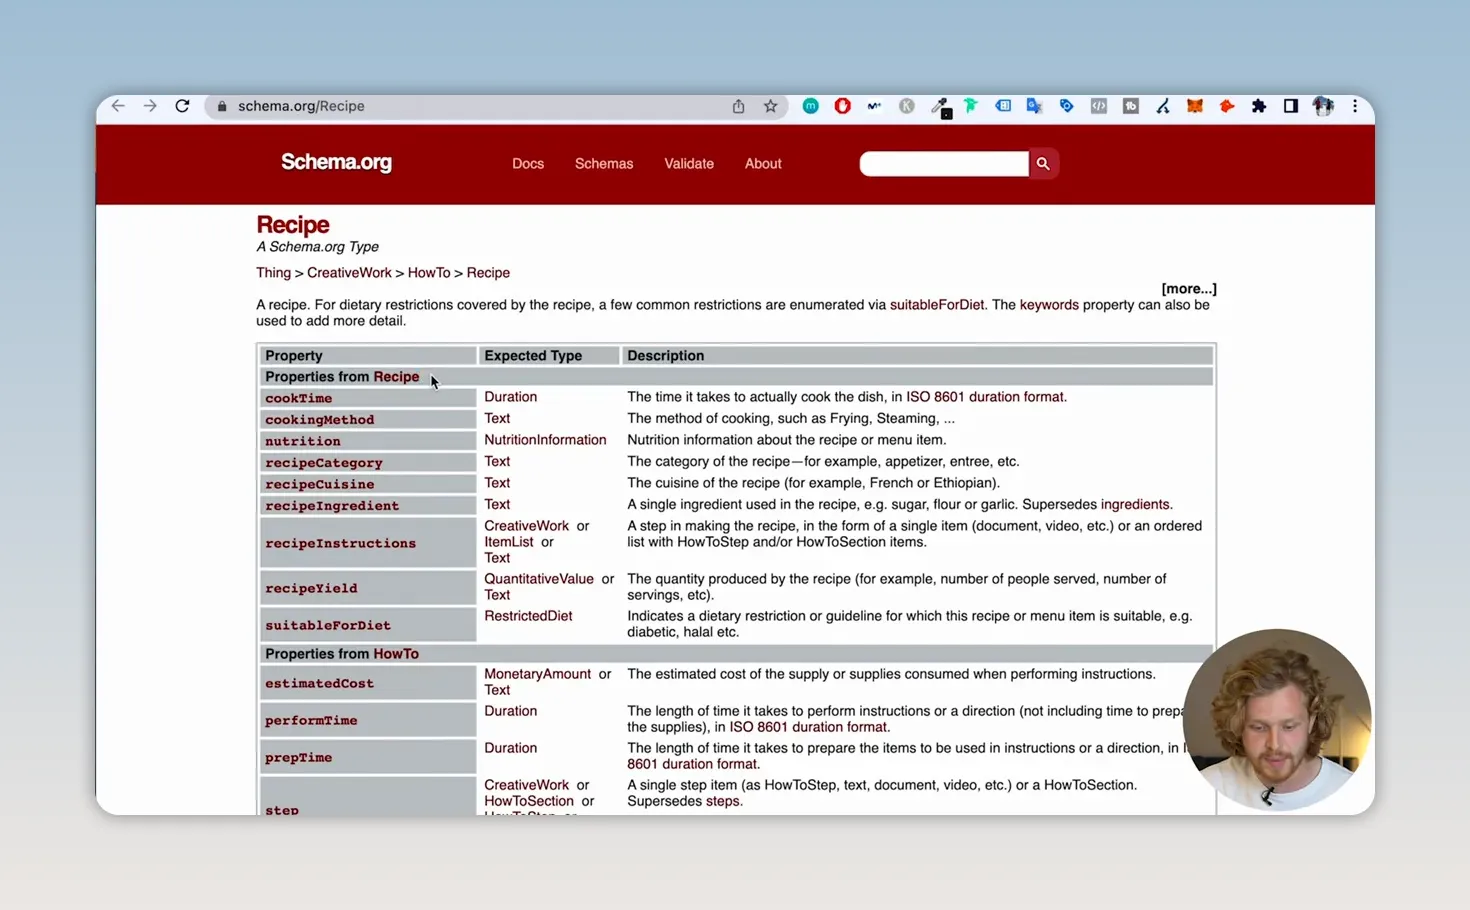
Task: Open the HowToSection type link
Action: (x=529, y=801)
